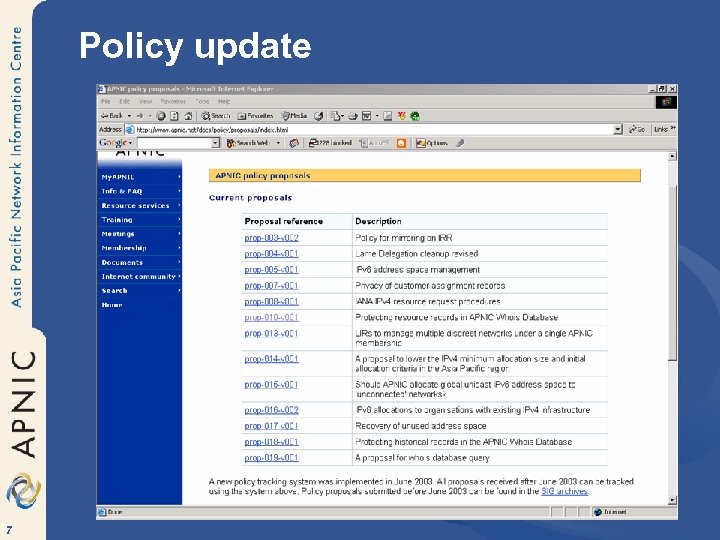The height and width of the screenshot is (540, 720).
Task: Open the Help menu
Action: click(x=224, y=101)
